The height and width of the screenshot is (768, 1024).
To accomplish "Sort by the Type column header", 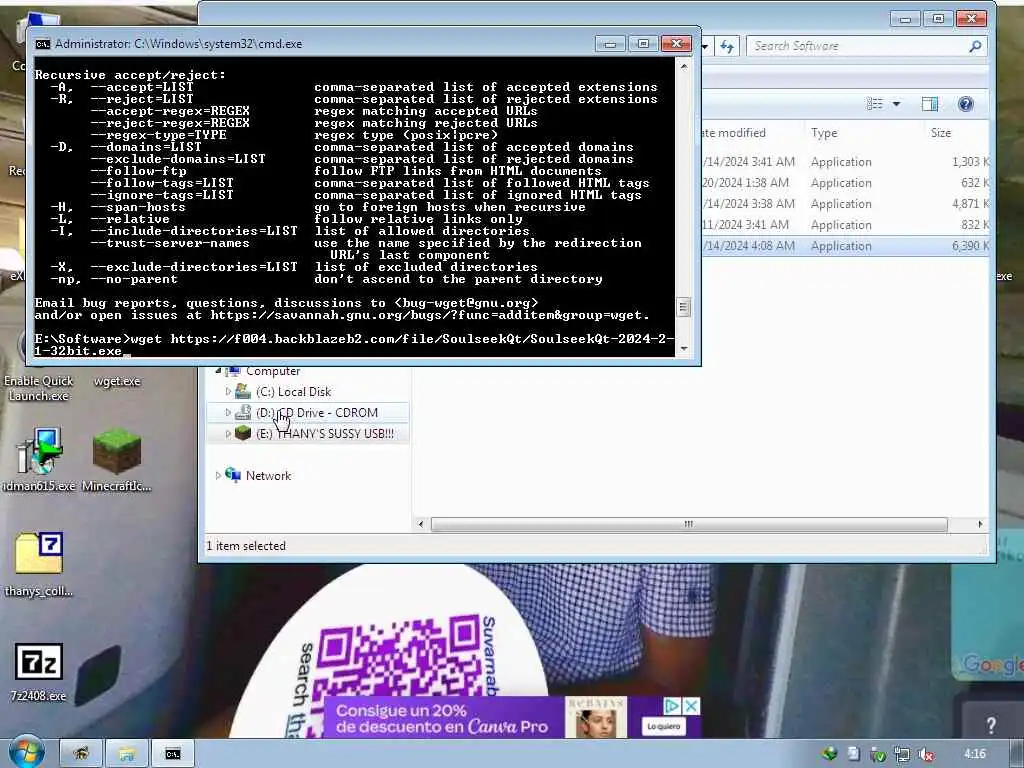I will (824, 133).
